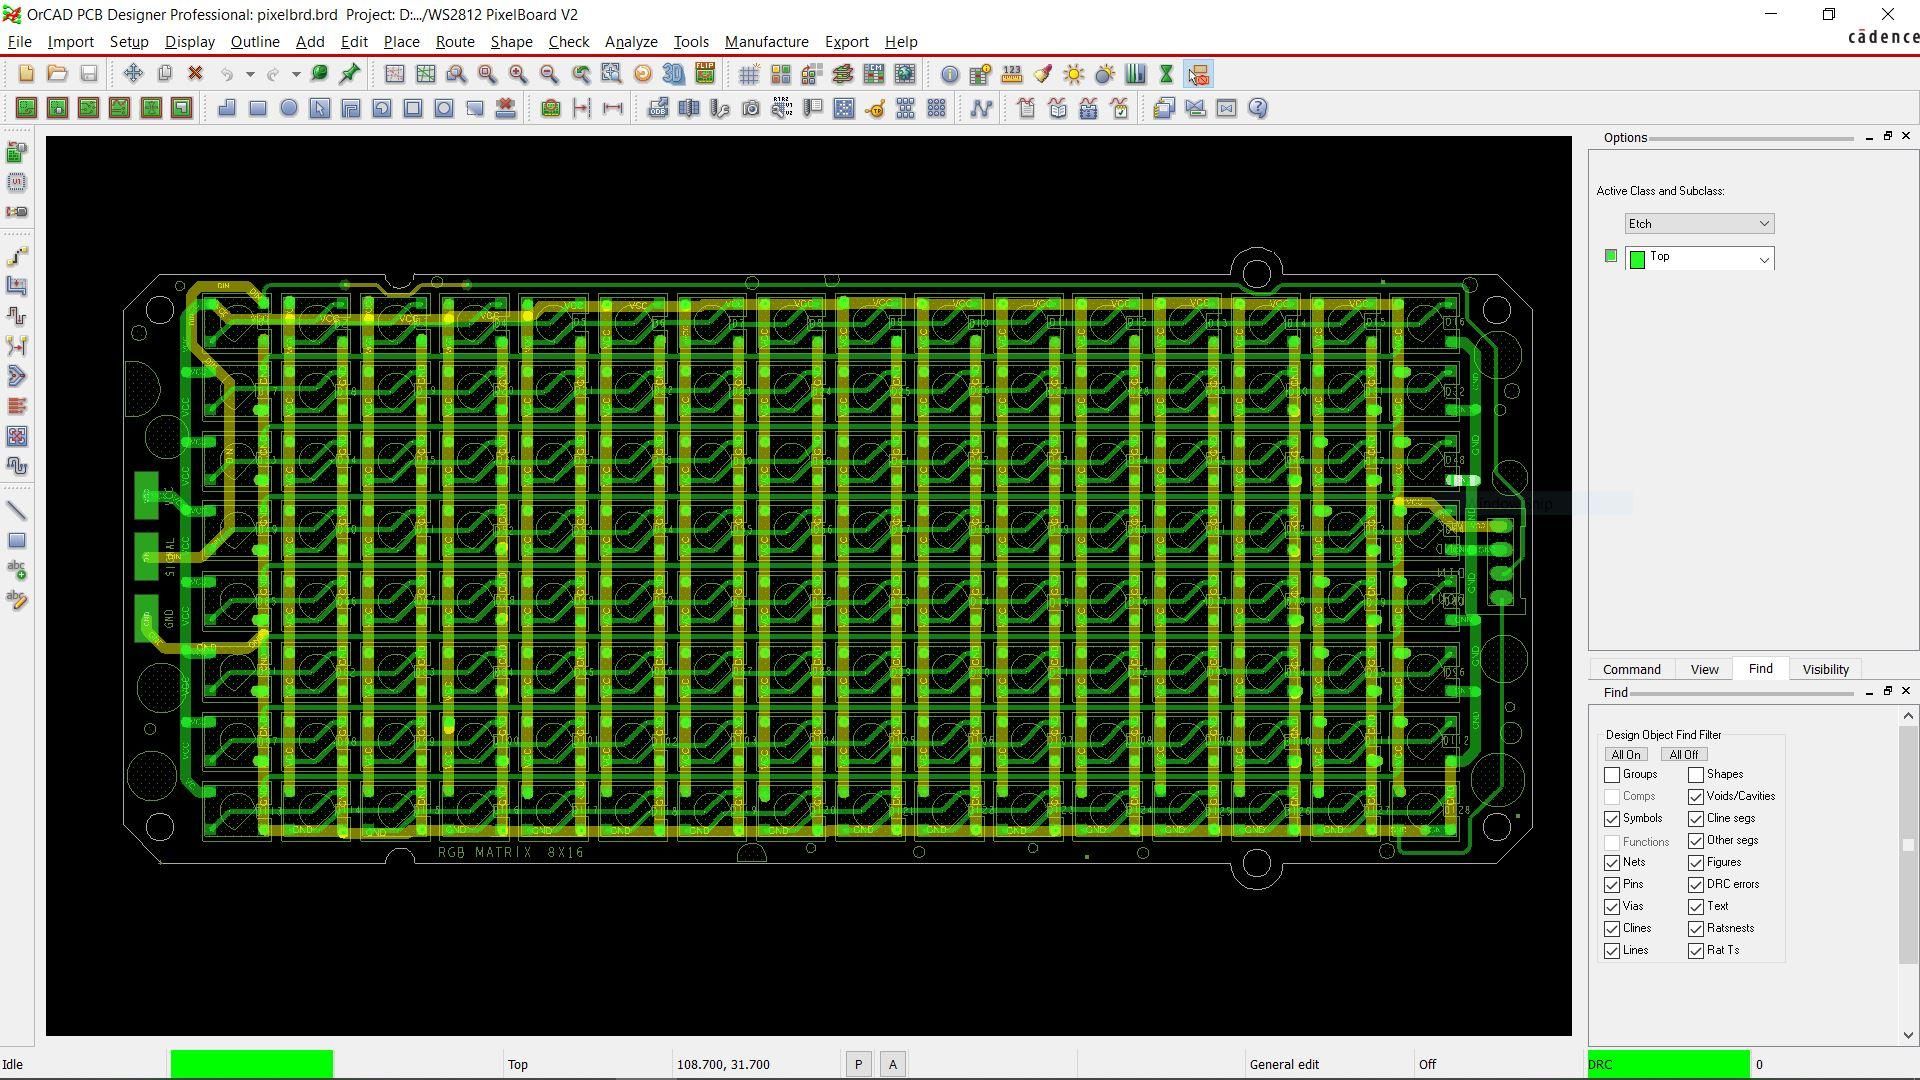1920x1080 pixels.
Task: Uncheck the Vias checkbox
Action: click(1612, 907)
